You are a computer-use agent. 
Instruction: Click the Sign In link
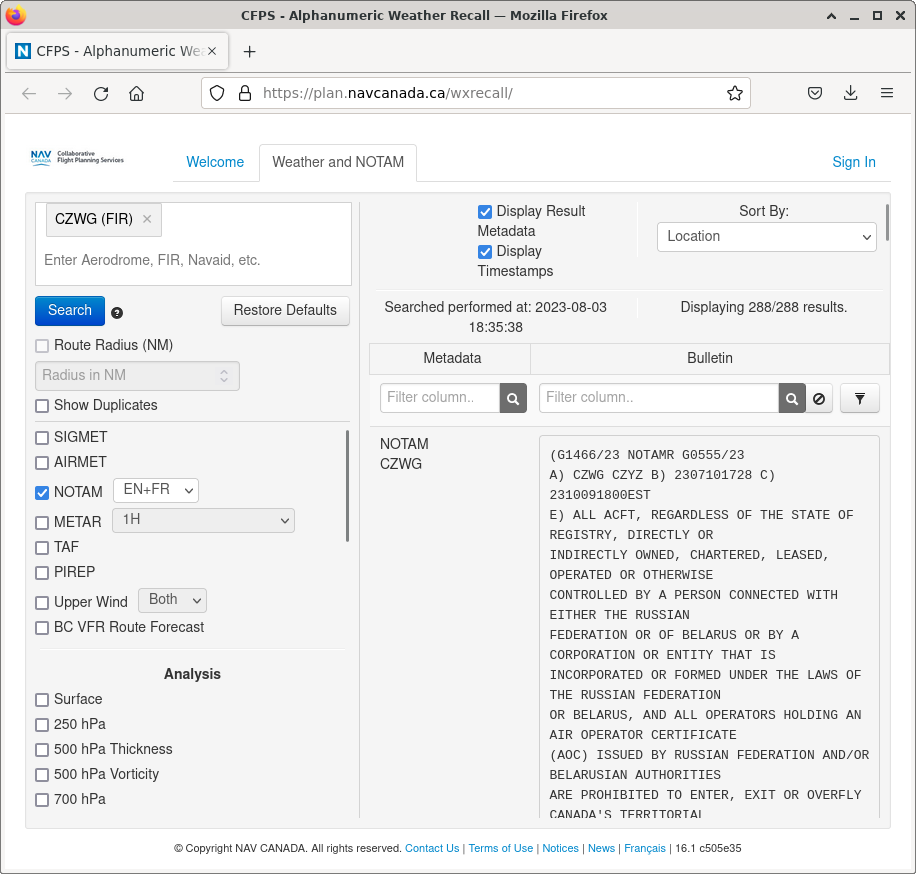click(x=853, y=162)
